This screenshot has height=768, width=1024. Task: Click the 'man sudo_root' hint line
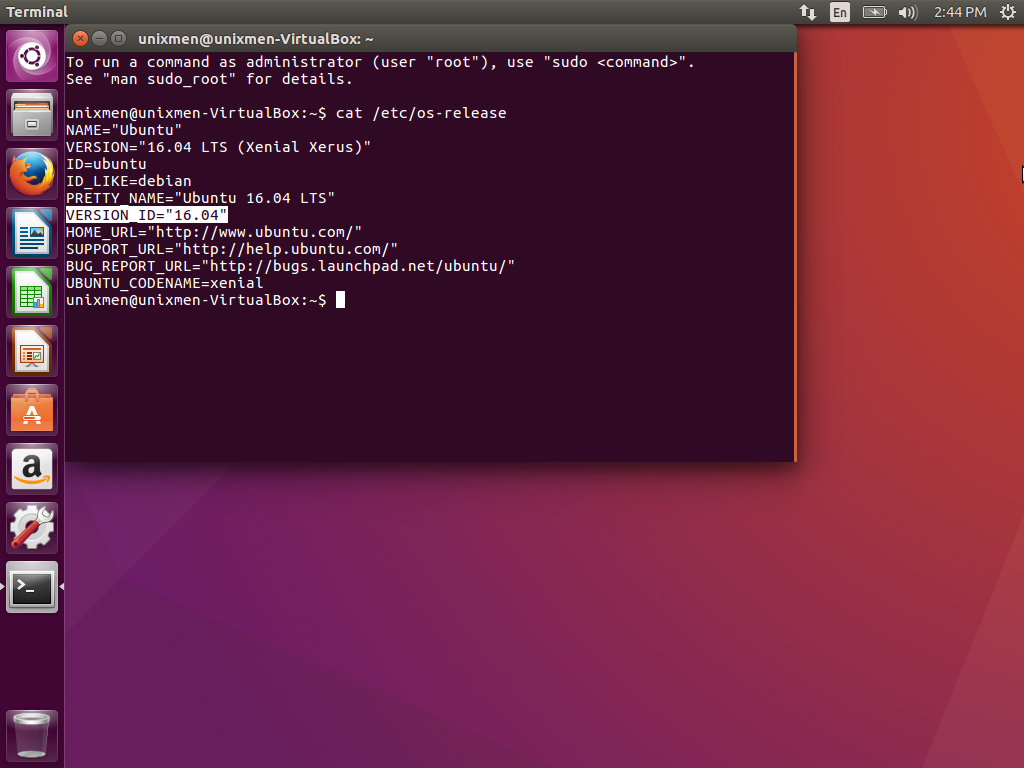[210, 79]
